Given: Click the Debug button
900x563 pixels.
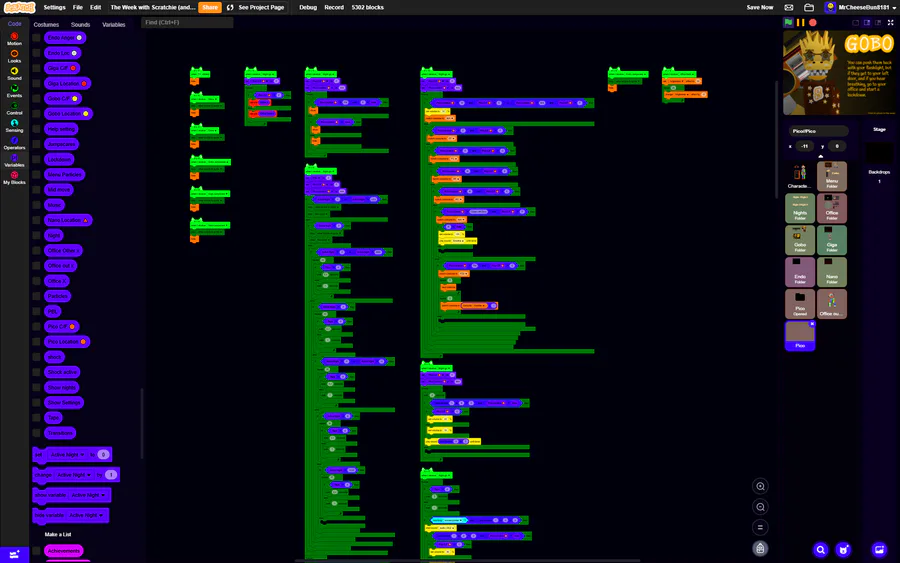Looking at the screenshot, I should point(308,7).
